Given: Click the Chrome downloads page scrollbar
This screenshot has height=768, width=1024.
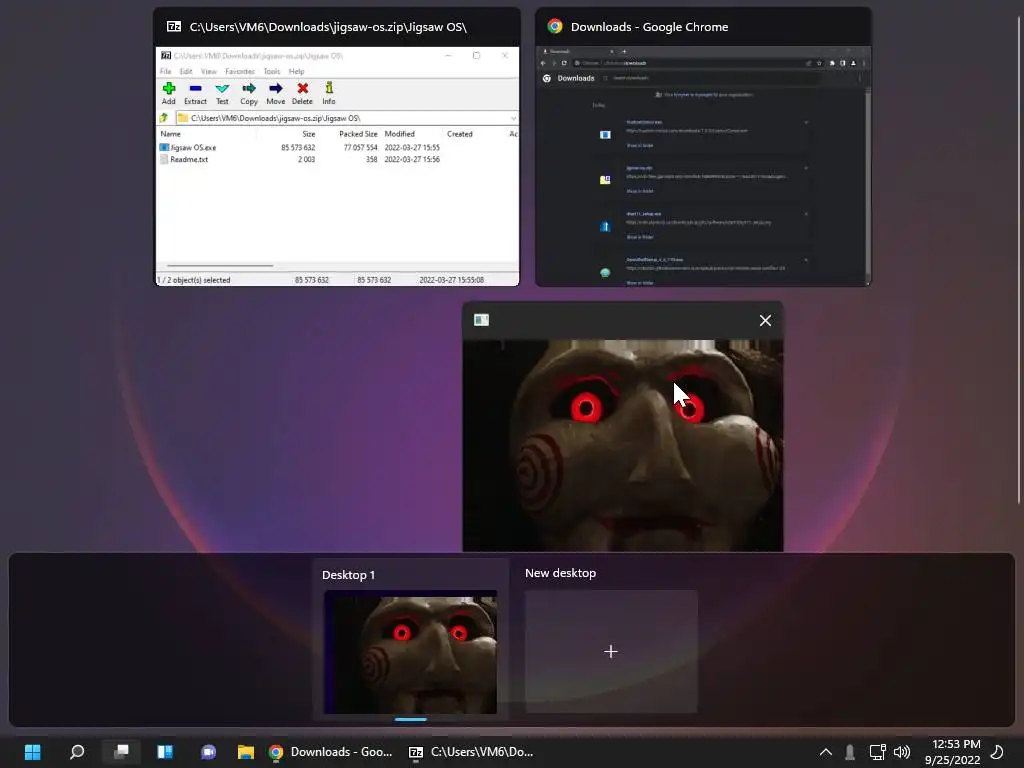Looking at the screenshot, I should coord(868,183).
